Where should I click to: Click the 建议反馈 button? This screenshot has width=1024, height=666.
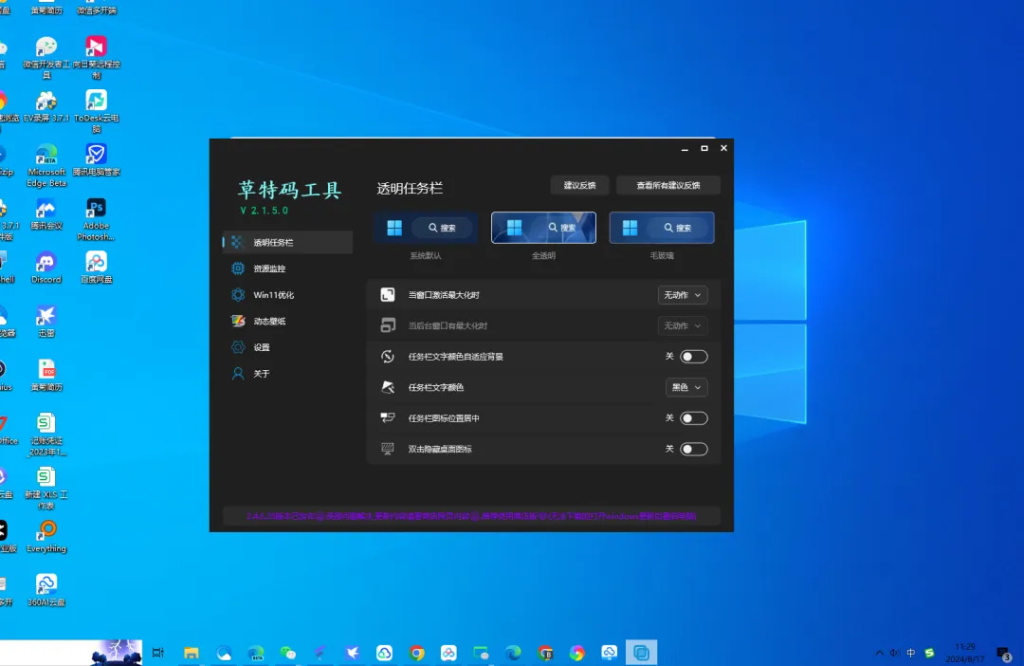point(580,185)
